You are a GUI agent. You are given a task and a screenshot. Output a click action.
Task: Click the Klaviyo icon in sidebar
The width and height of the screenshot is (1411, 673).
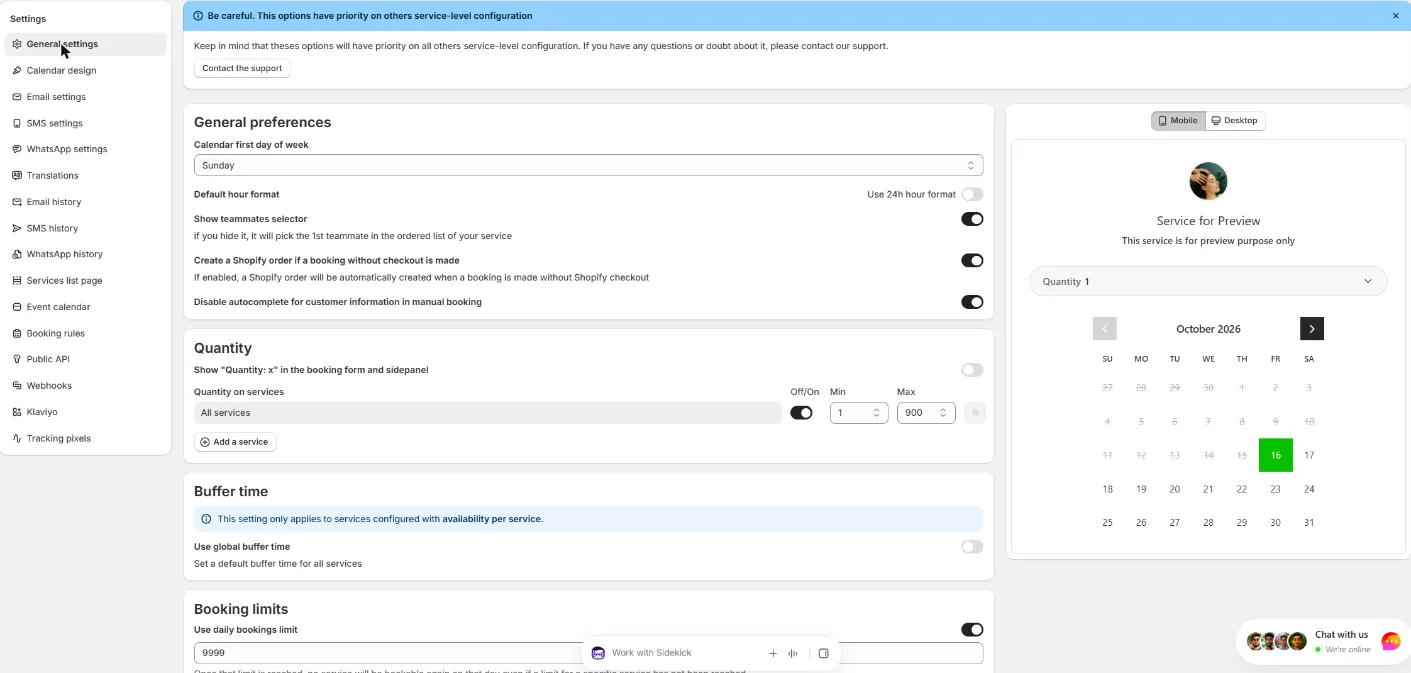pos(17,412)
